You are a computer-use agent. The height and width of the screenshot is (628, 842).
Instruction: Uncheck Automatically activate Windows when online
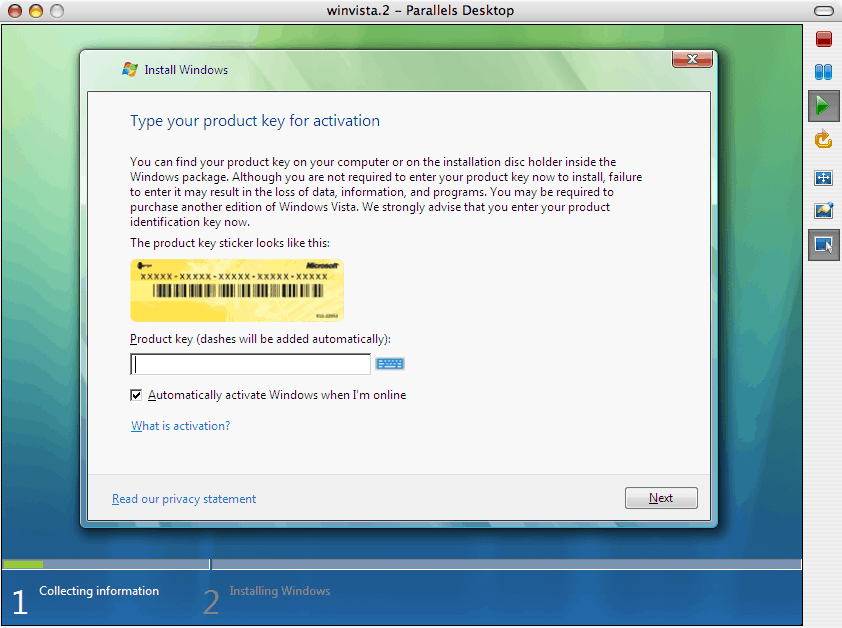coord(136,395)
